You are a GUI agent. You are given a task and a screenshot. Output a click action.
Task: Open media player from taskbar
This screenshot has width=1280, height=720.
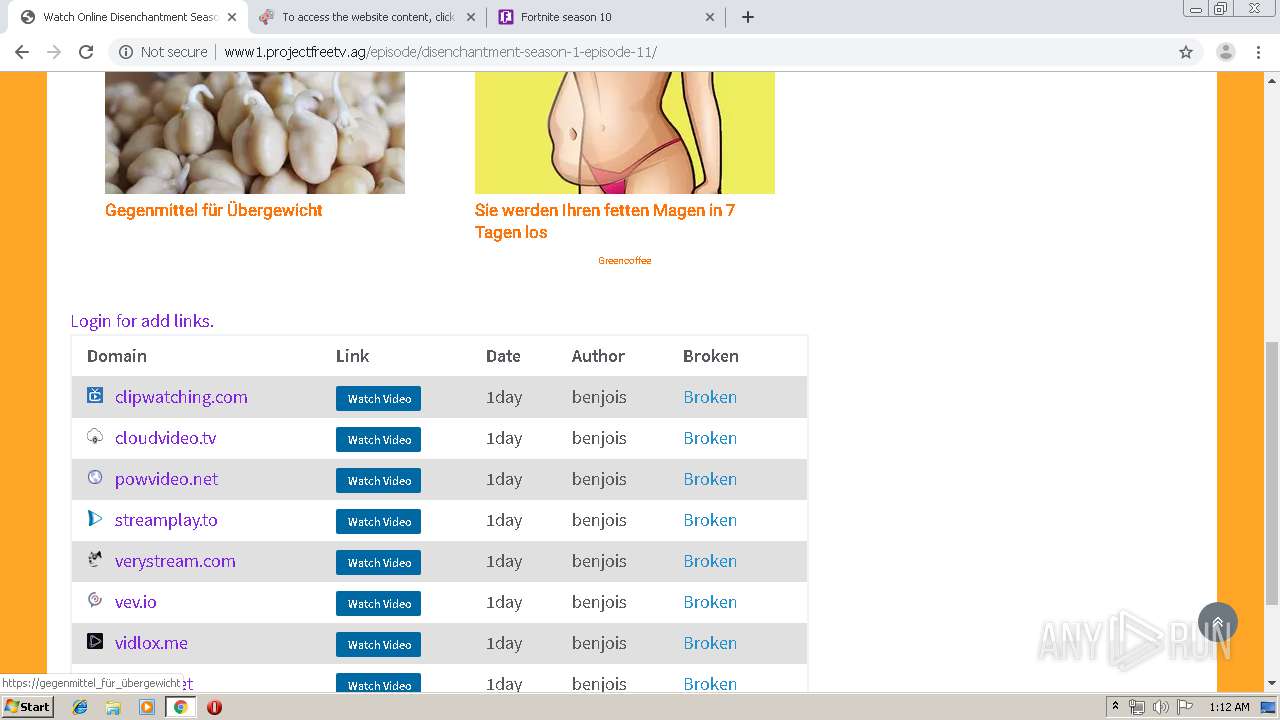[x=147, y=707]
